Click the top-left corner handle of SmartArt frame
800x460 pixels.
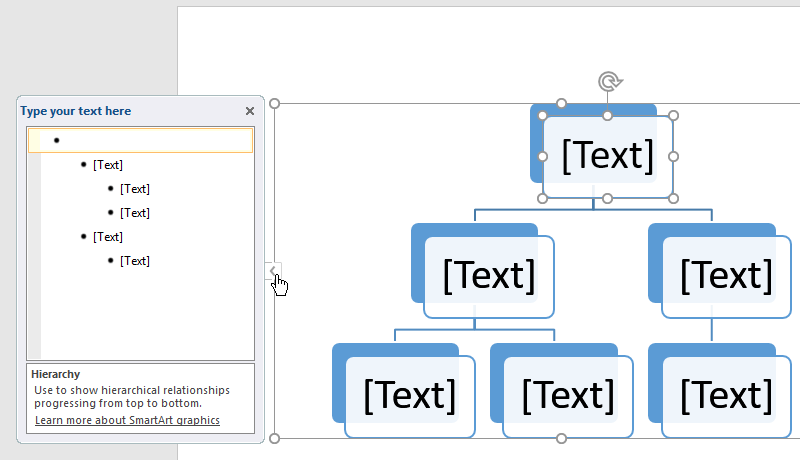pyautogui.click(x=275, y=103)
